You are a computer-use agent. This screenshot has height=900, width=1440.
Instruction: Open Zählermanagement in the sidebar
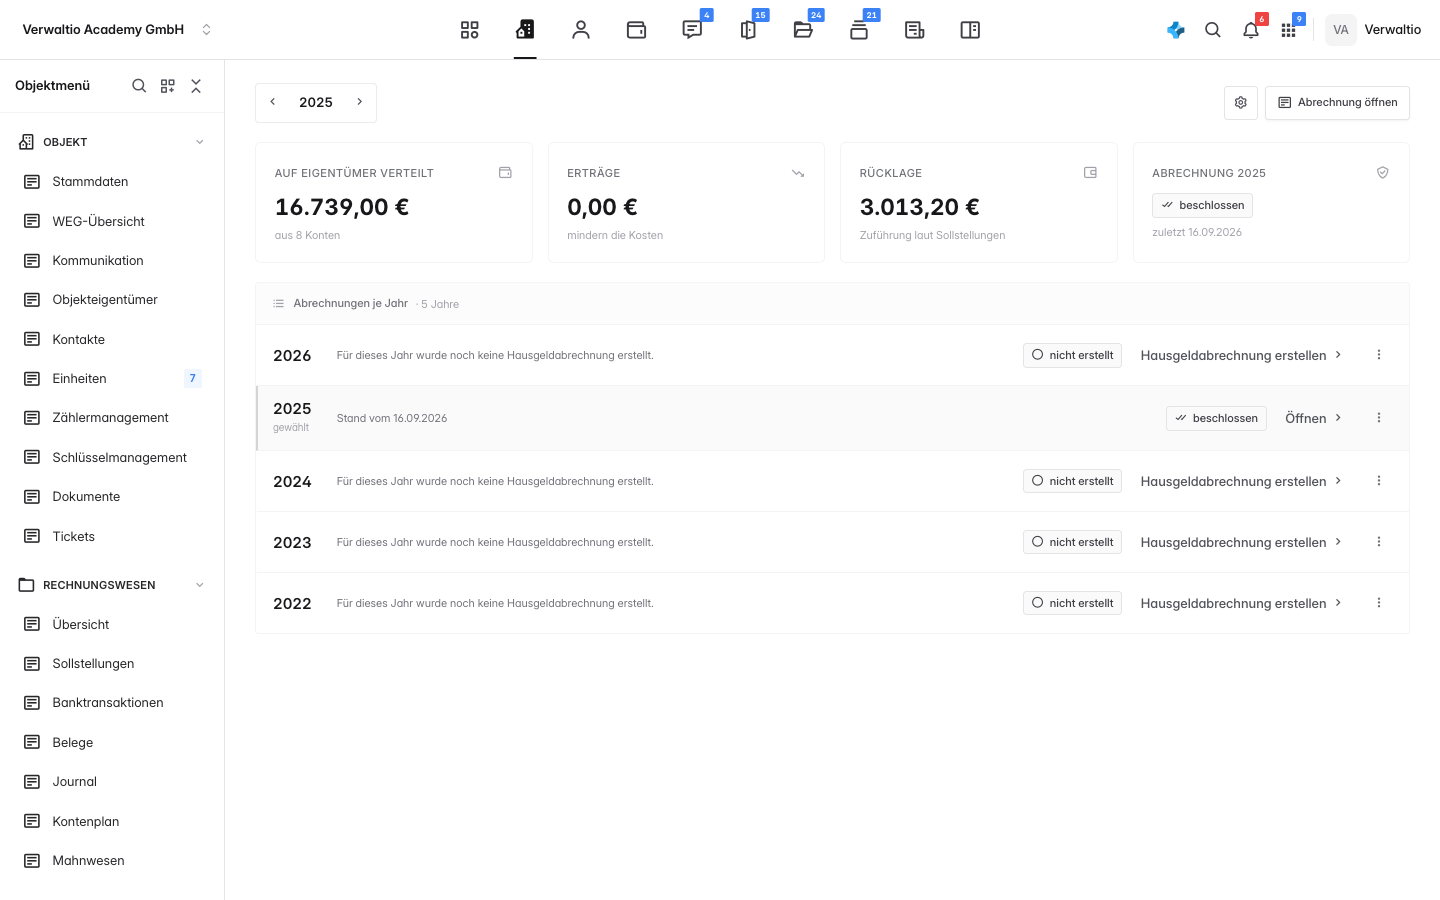112,418
